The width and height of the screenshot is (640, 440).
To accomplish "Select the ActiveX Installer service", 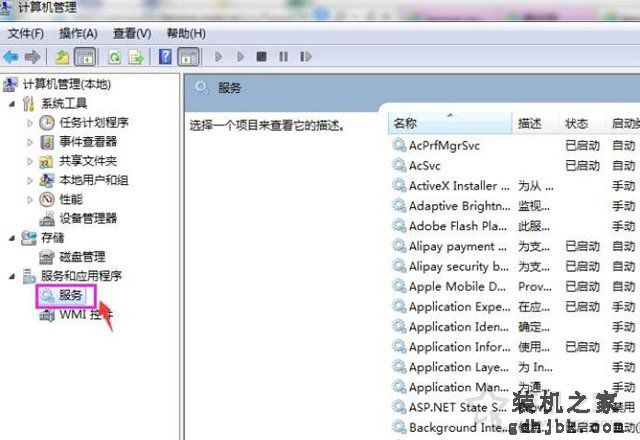I will coord(459,186).
